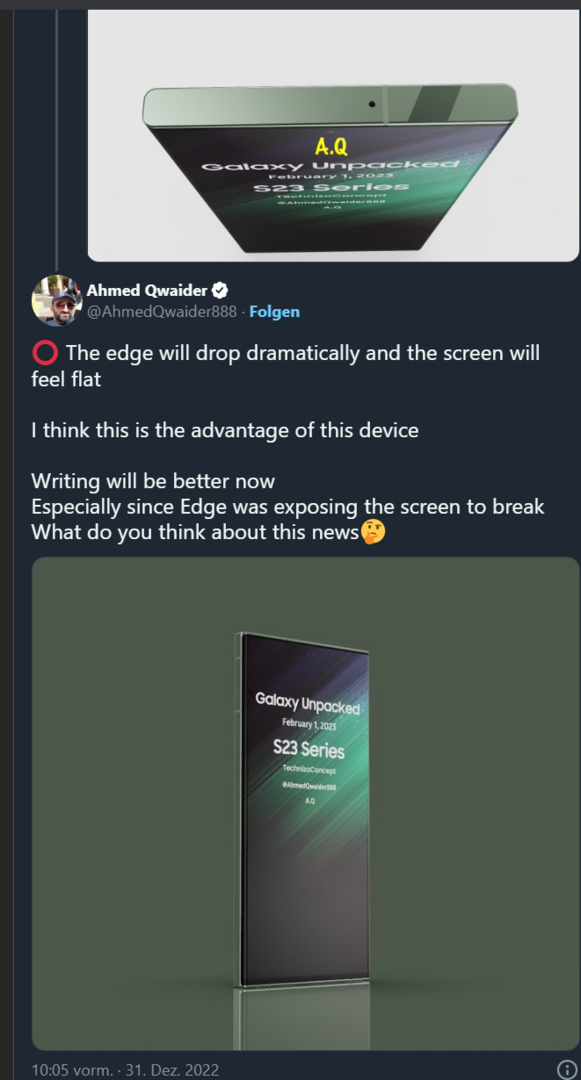Click the verified badge next to Ahmed Qwaider
Screen dimensions: 581x1080
(222, 290)
